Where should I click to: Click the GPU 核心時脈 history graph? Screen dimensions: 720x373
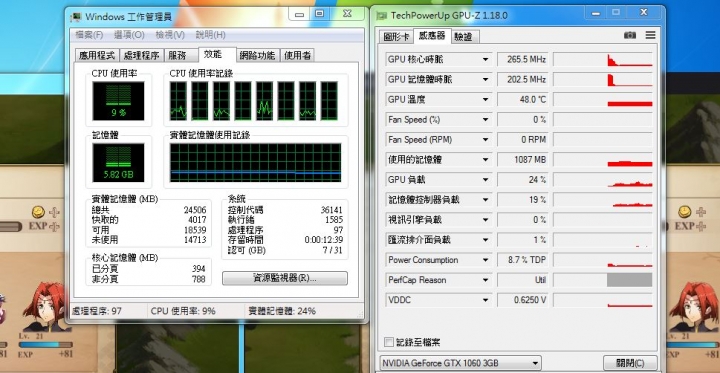[603, 60]
